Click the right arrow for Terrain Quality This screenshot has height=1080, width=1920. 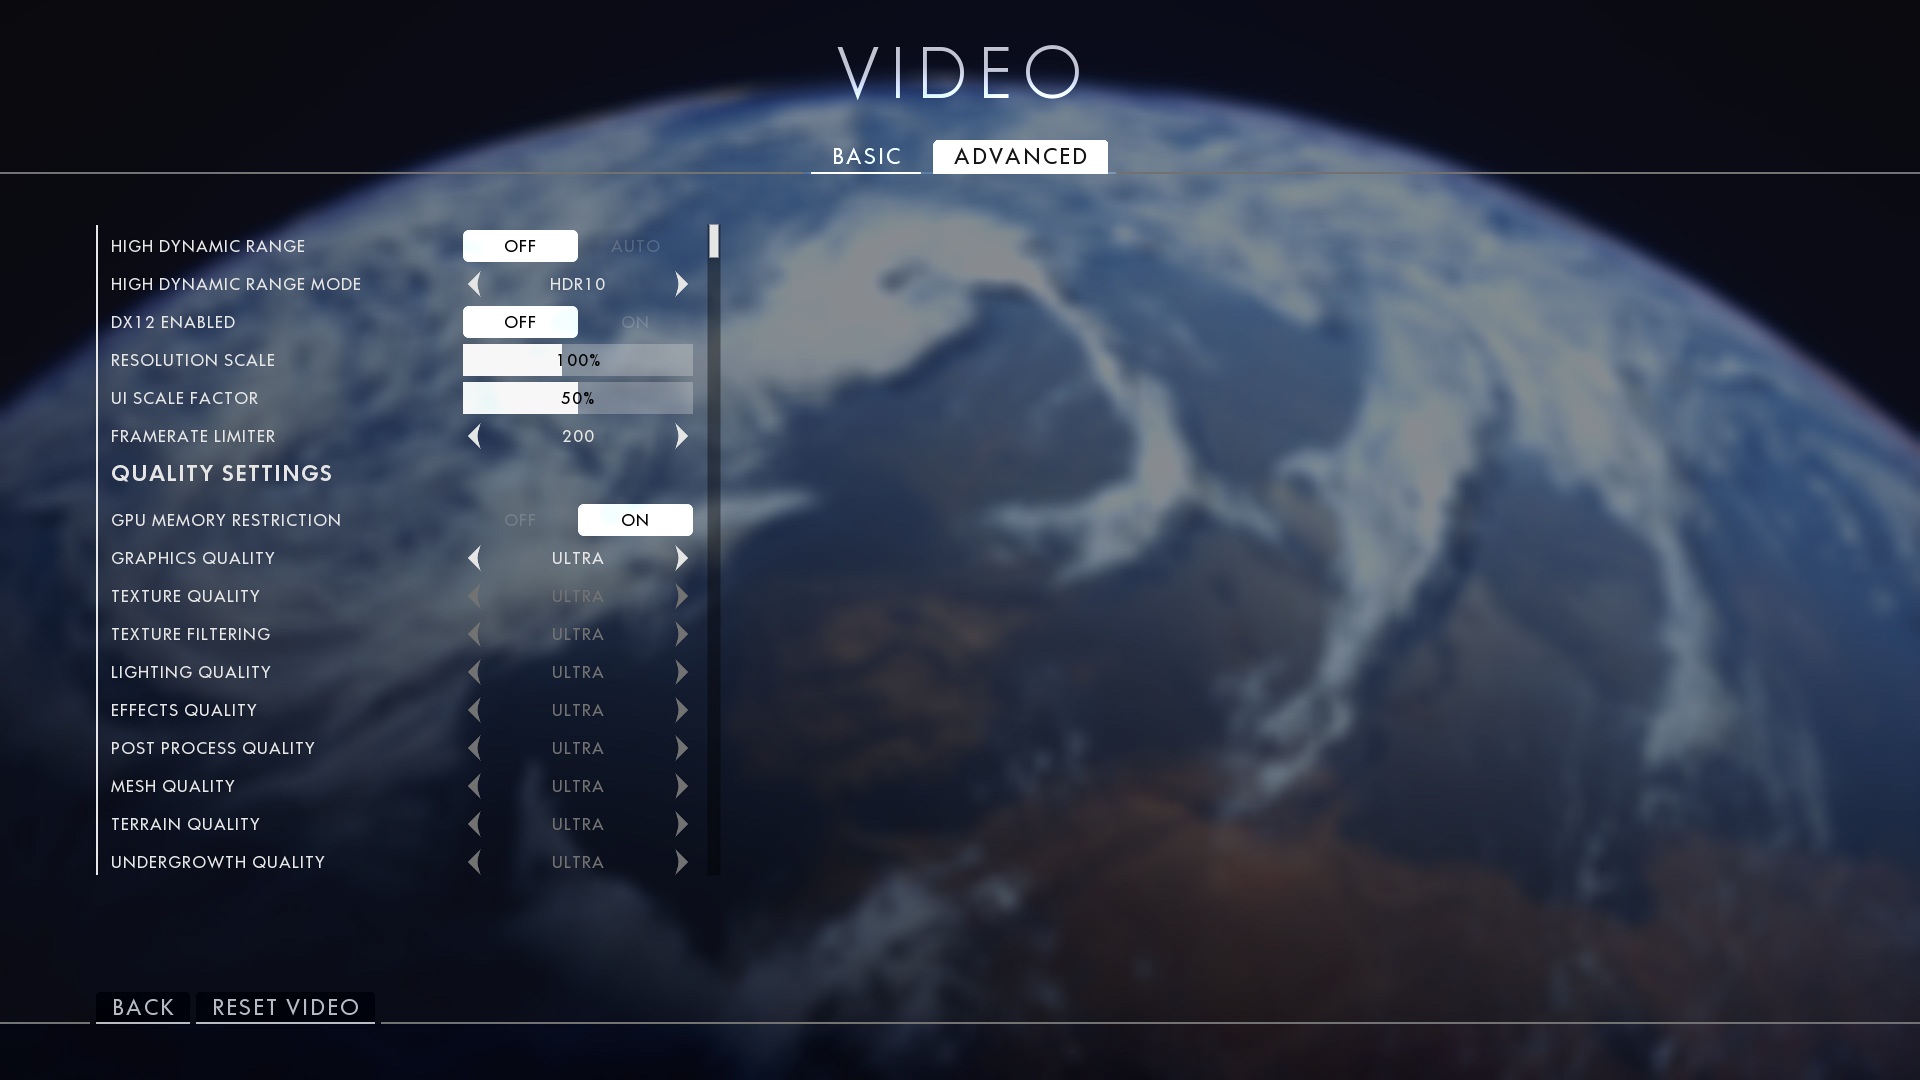[x=682, y=824]
